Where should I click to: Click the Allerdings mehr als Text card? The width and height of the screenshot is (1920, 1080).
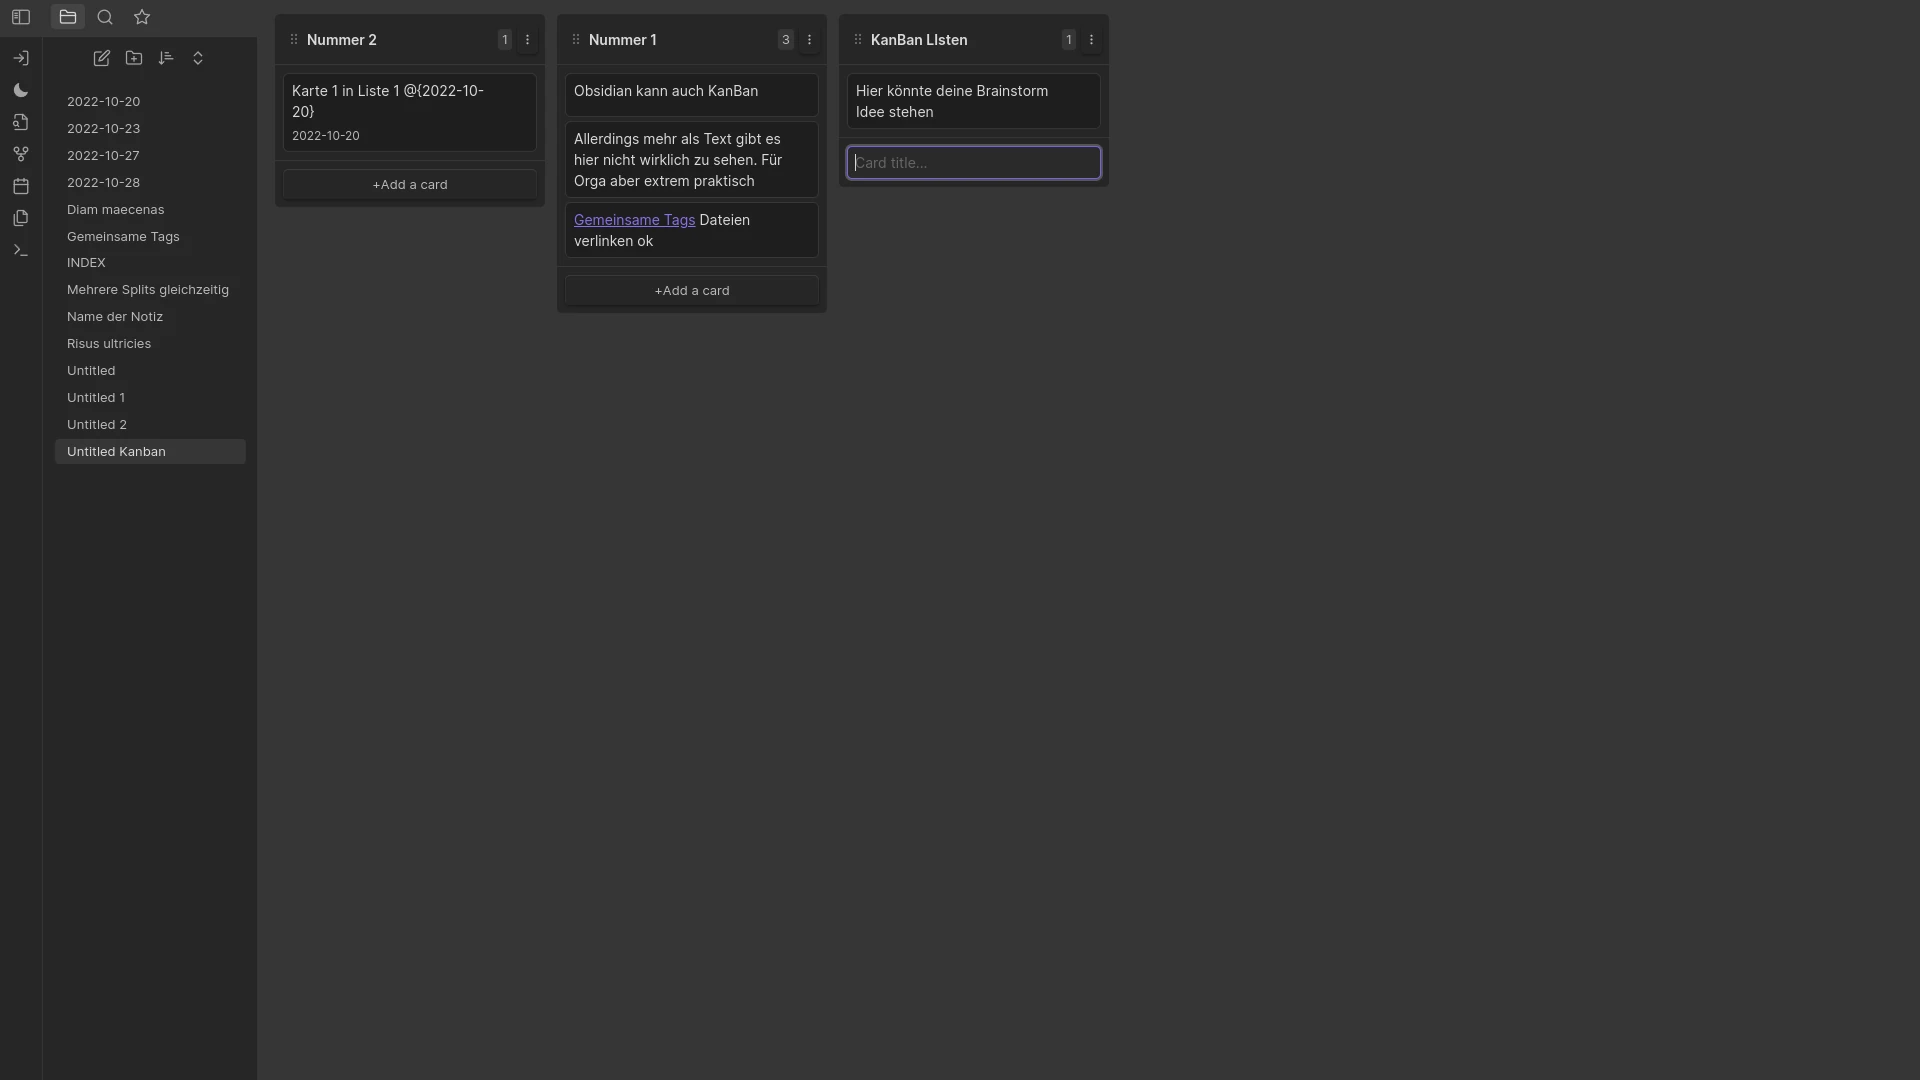point(692,160)
